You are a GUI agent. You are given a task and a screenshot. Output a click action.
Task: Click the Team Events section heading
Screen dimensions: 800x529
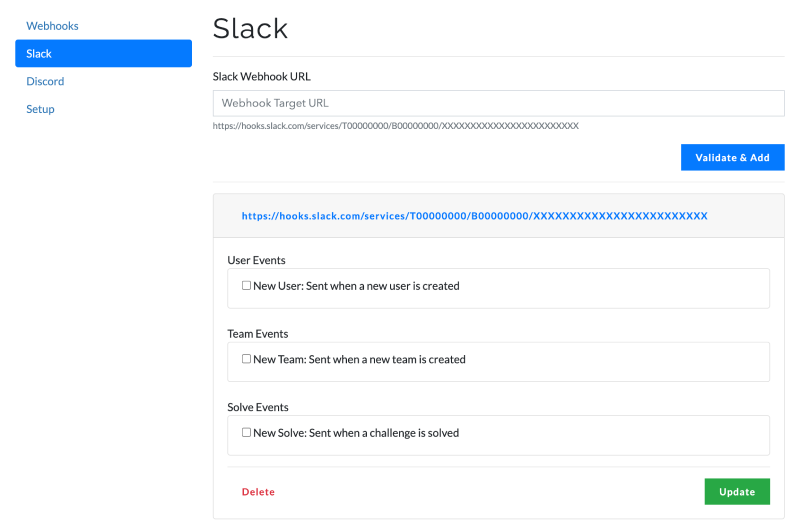(x=257, y=334)
